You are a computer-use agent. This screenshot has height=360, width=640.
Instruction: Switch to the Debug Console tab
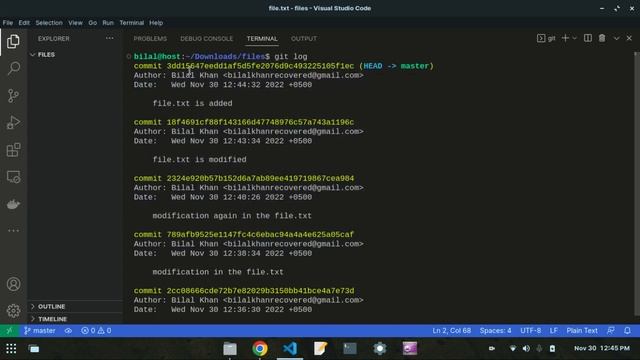coord(207,39)
